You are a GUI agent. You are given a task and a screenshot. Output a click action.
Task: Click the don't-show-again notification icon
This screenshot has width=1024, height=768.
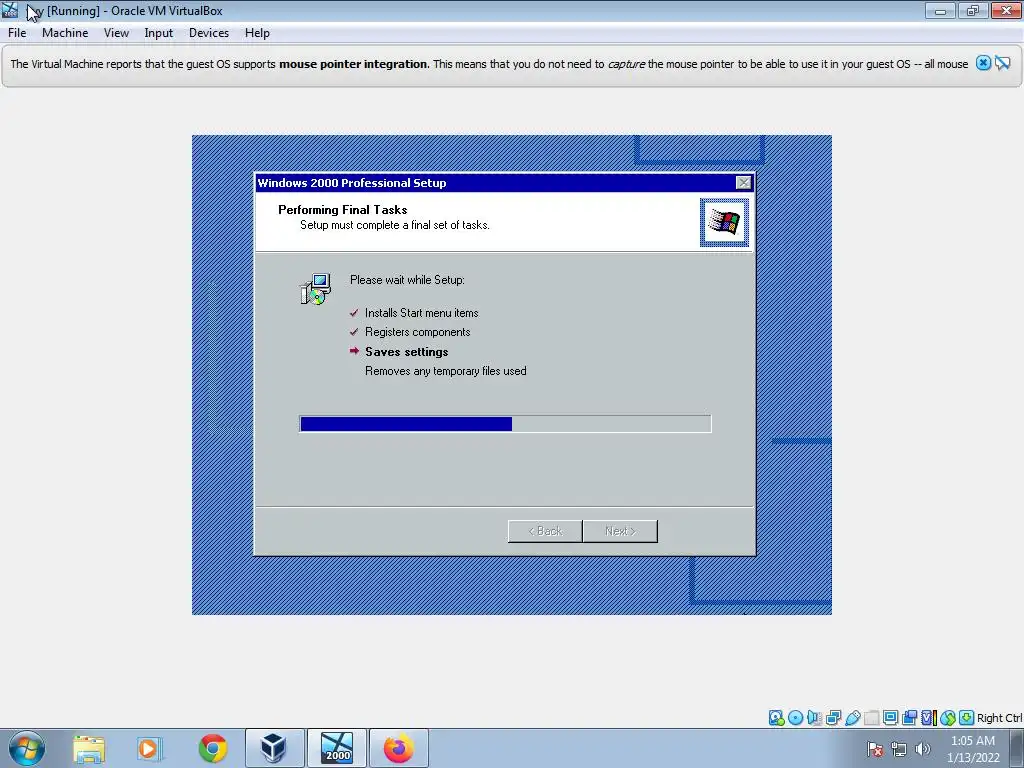(x=1003, y=63)
